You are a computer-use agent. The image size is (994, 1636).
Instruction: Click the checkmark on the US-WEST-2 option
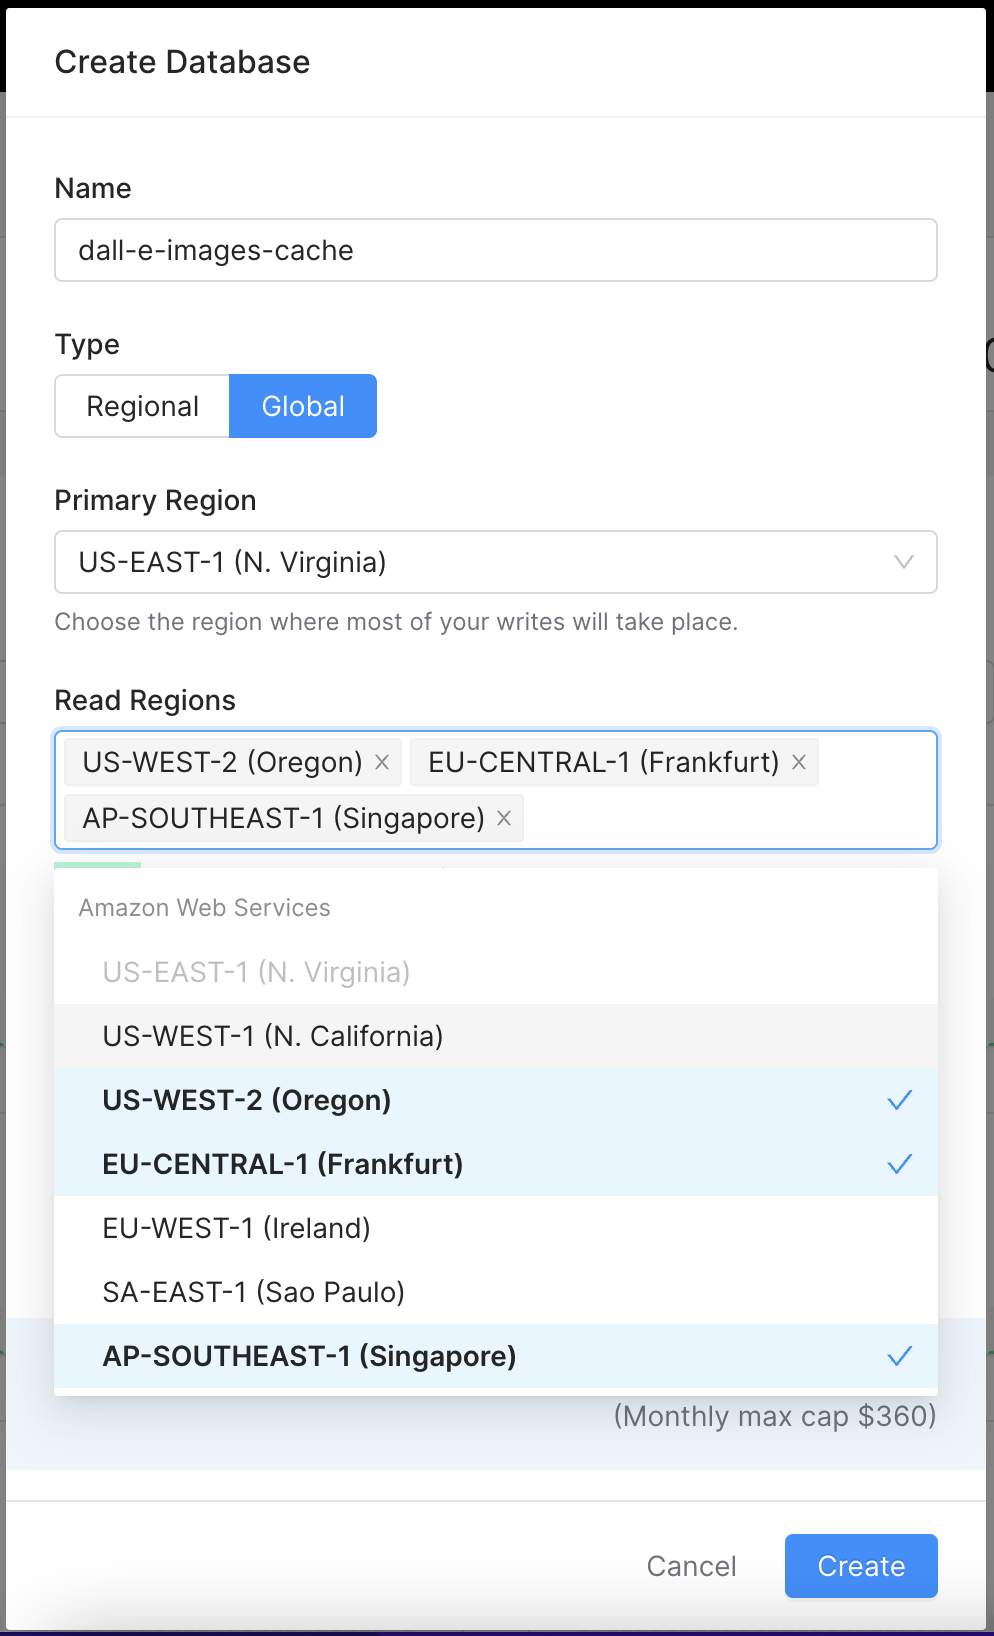[900, 1100]
